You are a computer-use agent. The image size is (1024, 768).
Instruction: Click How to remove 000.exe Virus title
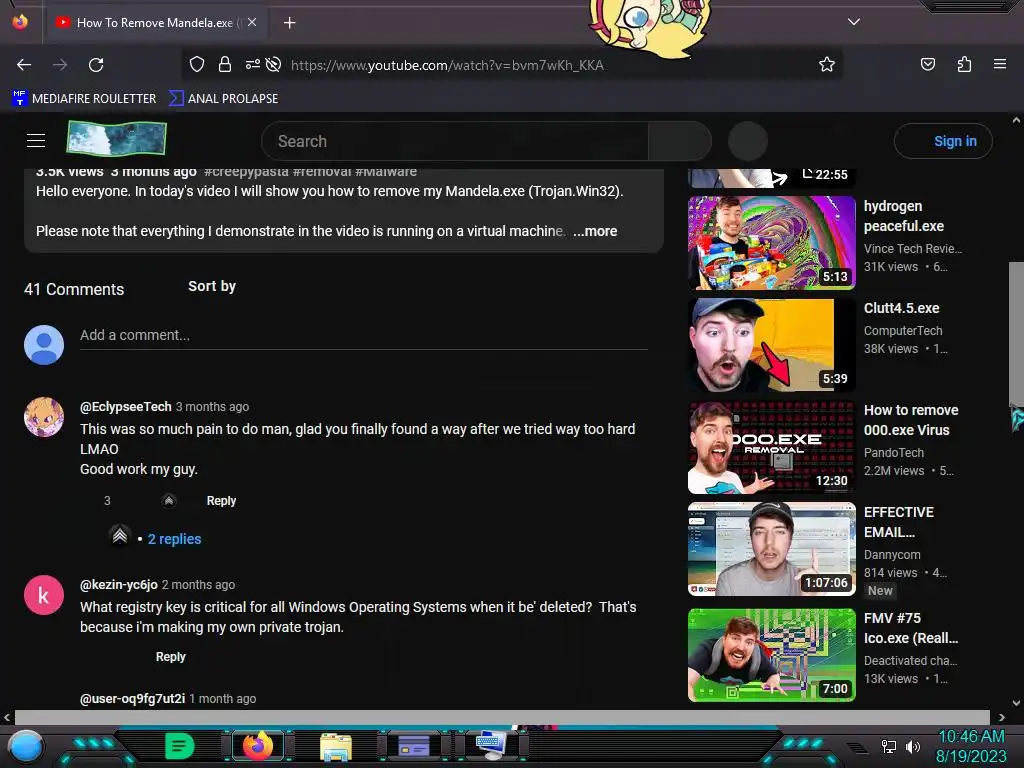tap(911, 420)
